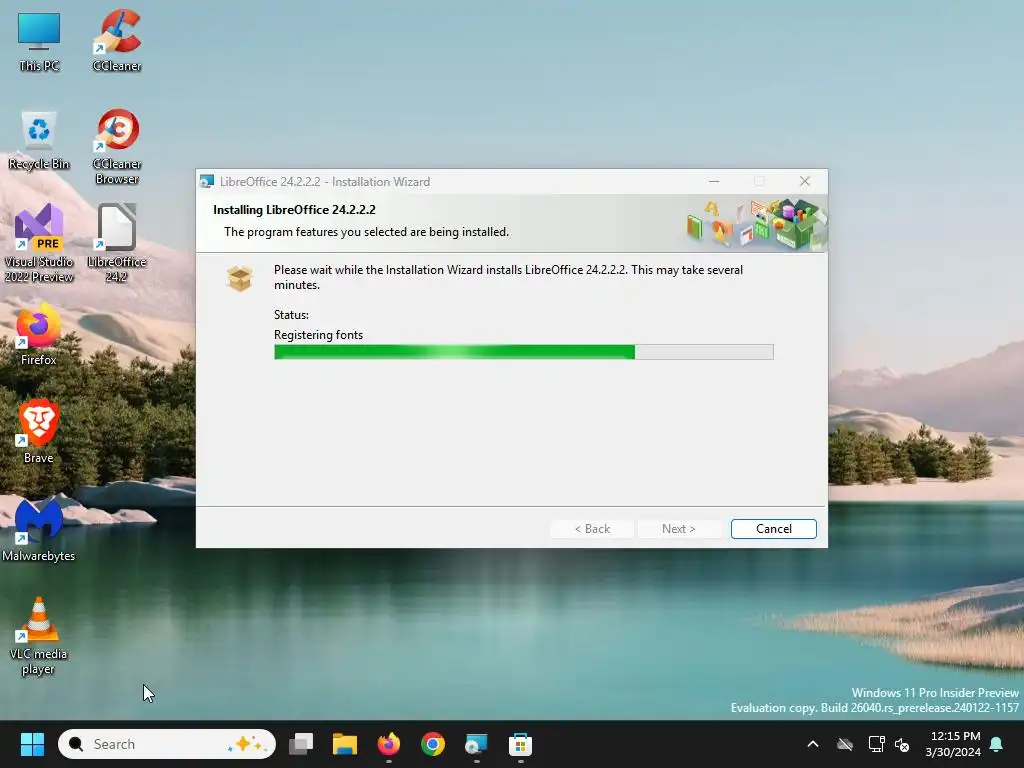The height and width of the screenshot is (768, 1024).
Task: Click the OneDrive cloud tray icon
Action: [845, 744]
